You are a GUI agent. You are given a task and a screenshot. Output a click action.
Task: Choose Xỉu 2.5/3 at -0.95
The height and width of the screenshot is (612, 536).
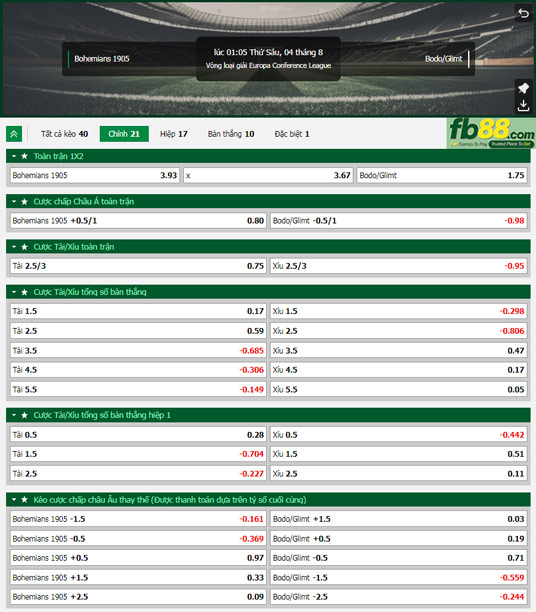(399, 266)
